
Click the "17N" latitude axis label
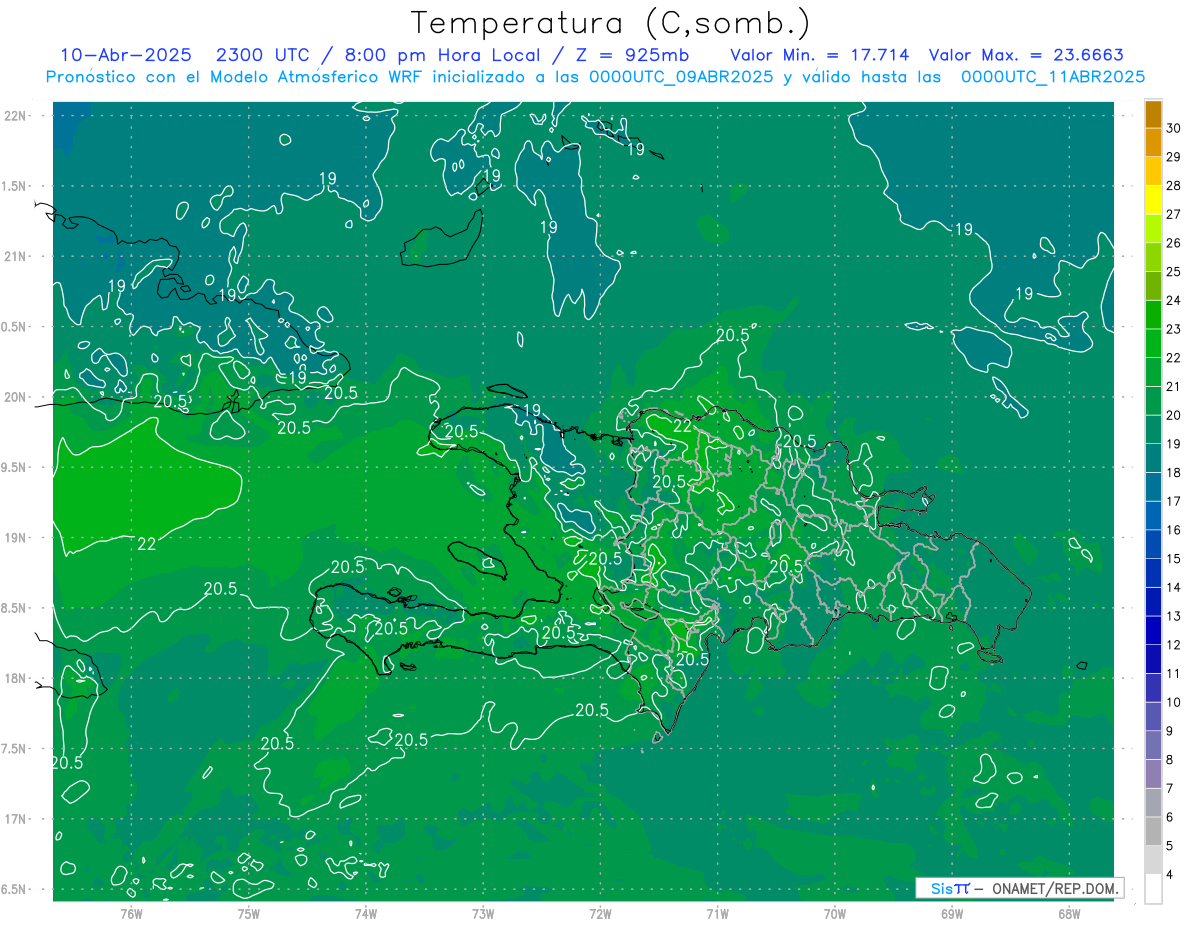coord(15,819)
